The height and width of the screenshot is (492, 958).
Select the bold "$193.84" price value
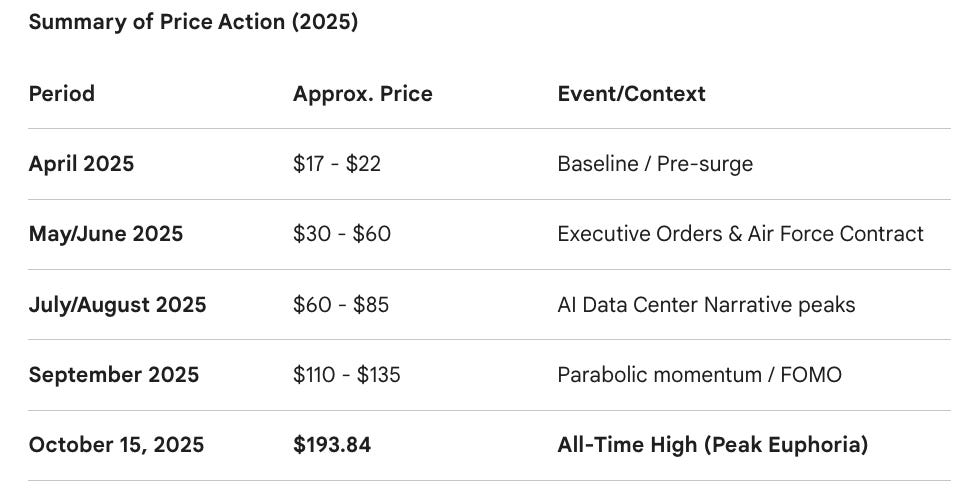331,445
